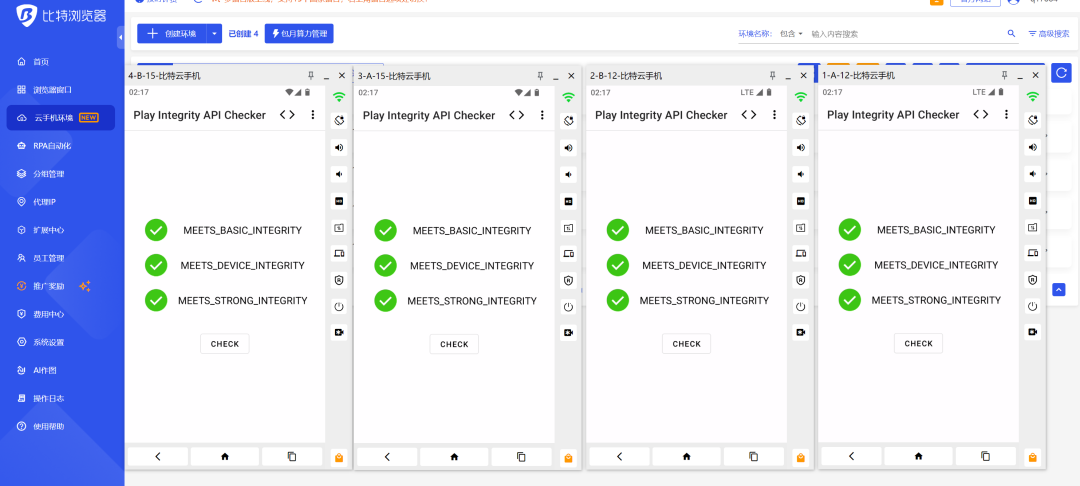Click code brackets icon in 2-B-12 phone
The width and height of the screenshot is (1080, 486).
pyautogui.click(x=749, y=115)
